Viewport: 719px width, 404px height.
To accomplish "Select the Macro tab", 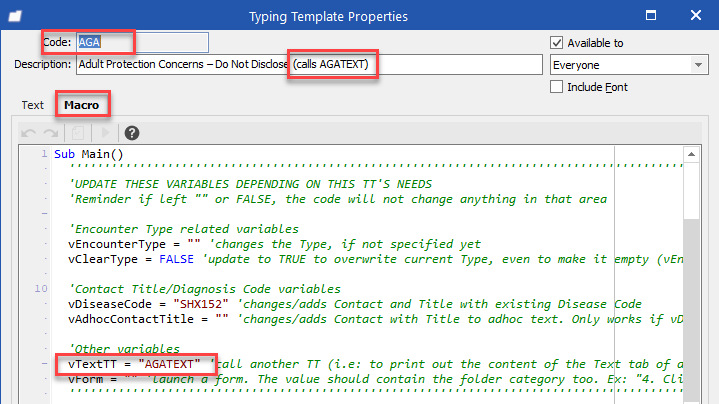I will point(82,105).
